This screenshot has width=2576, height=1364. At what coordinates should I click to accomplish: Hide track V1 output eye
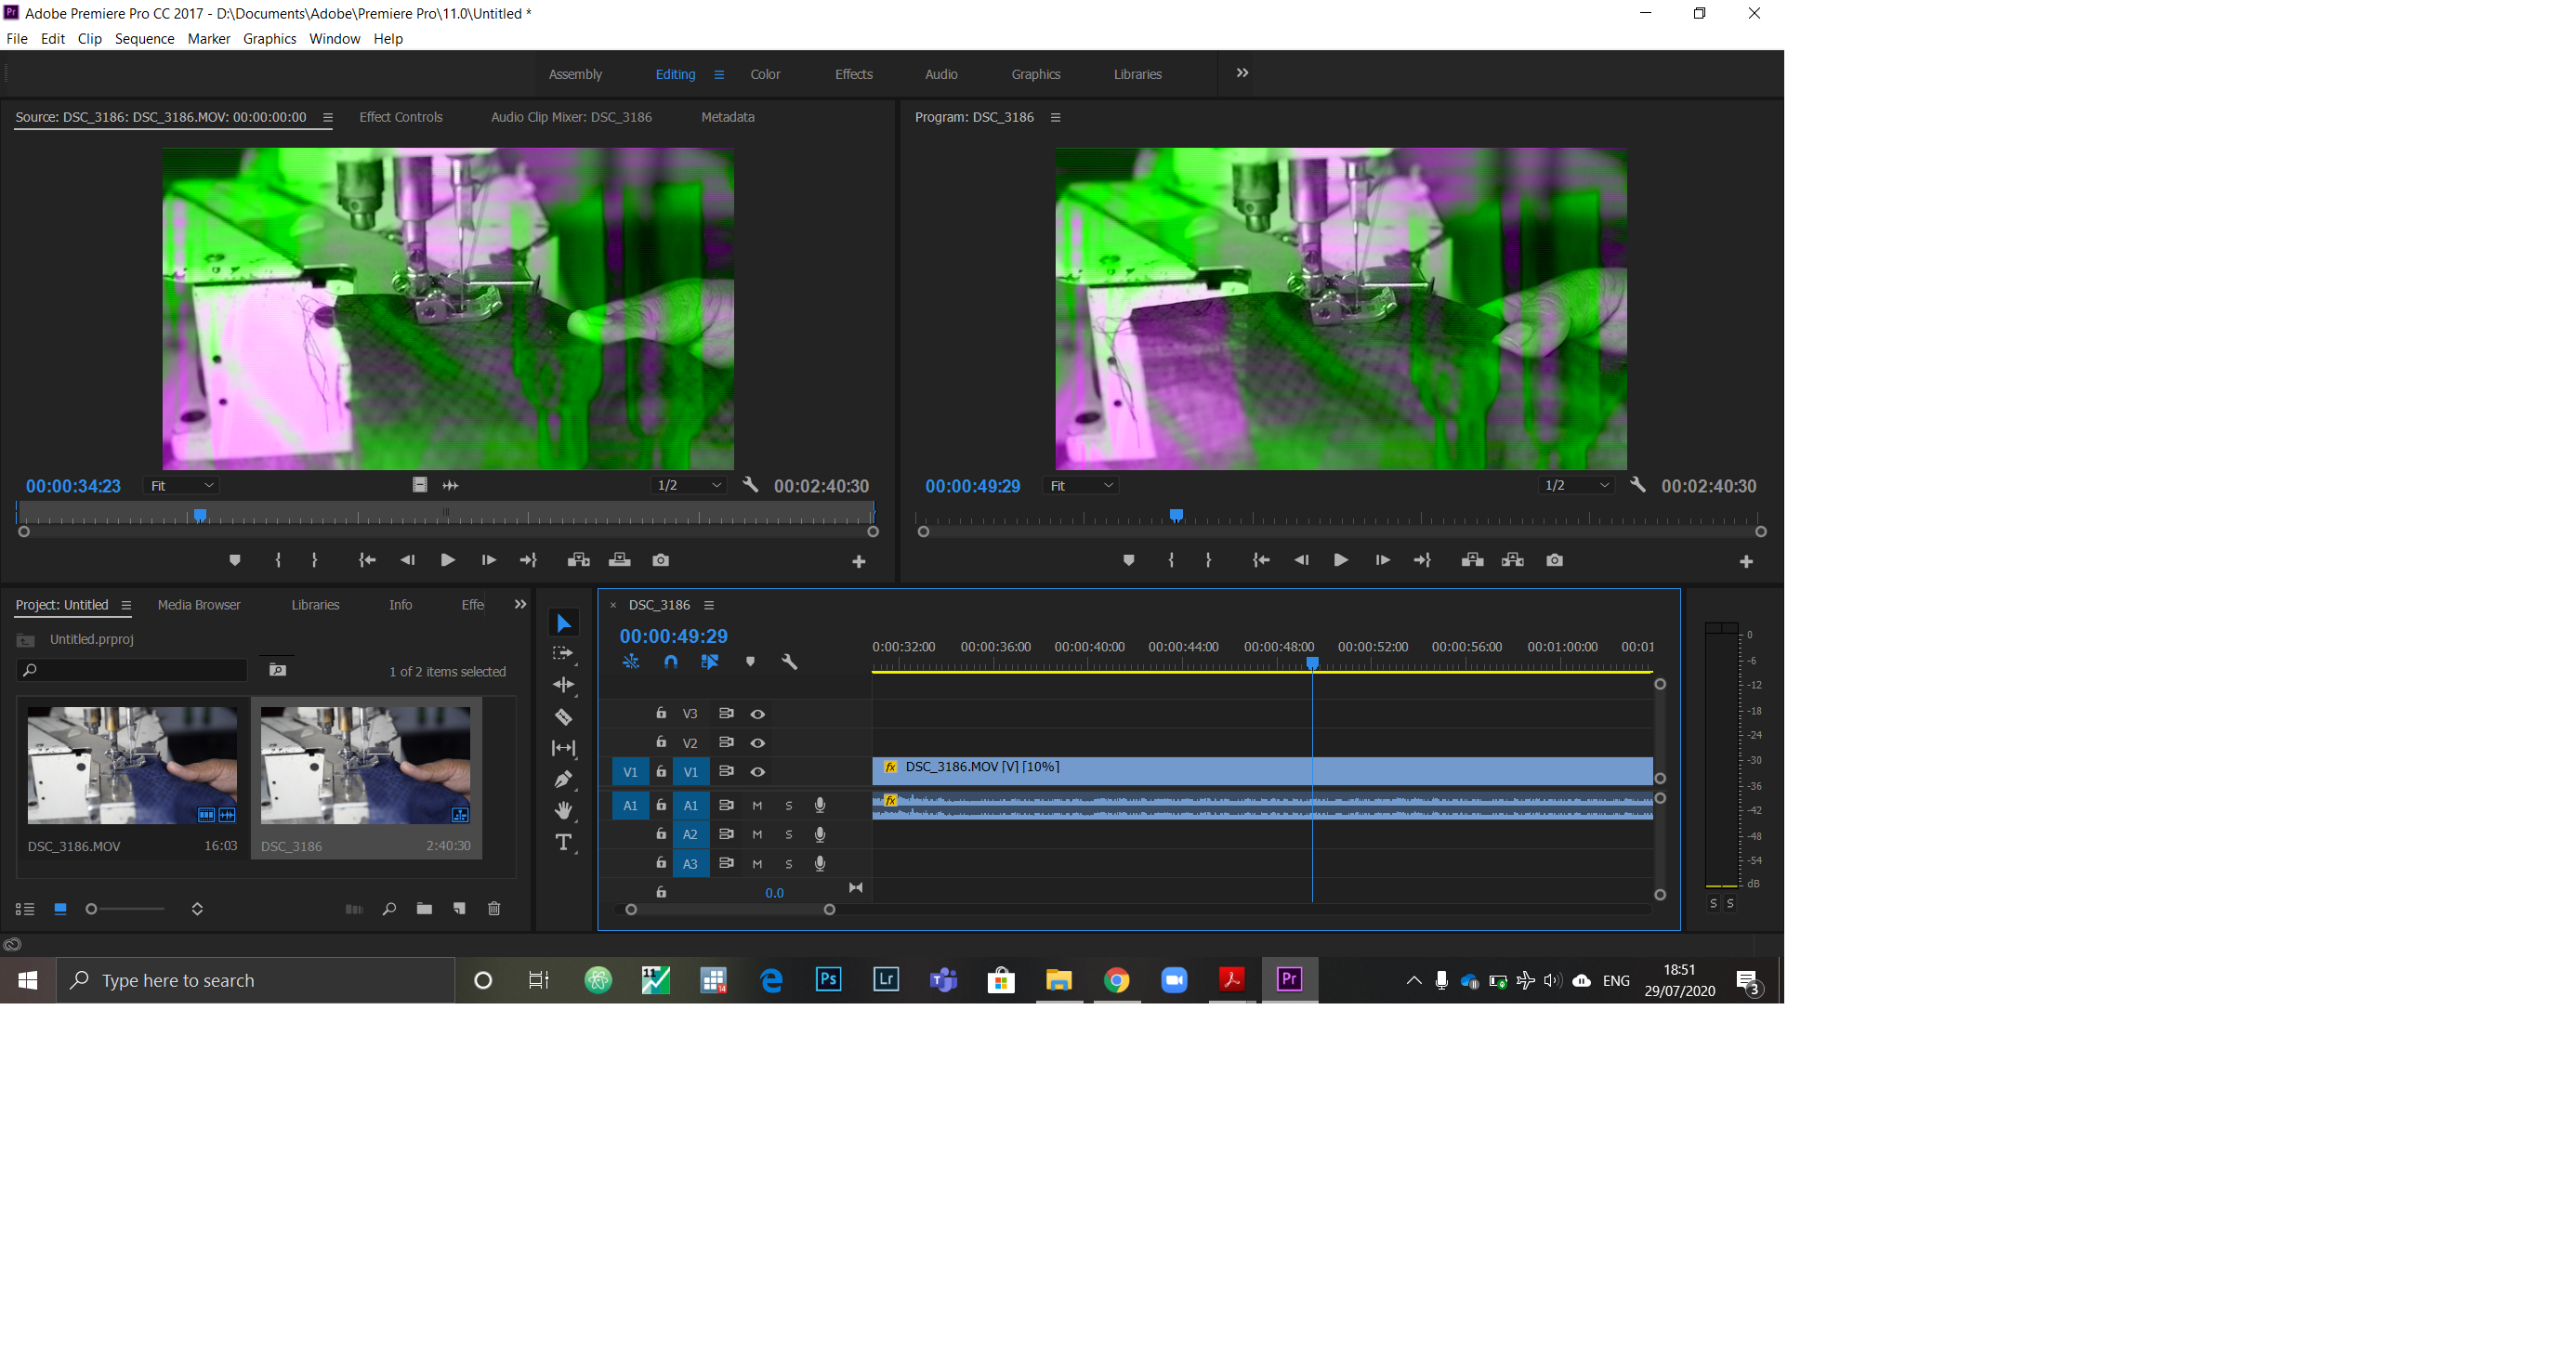[758, 772]
